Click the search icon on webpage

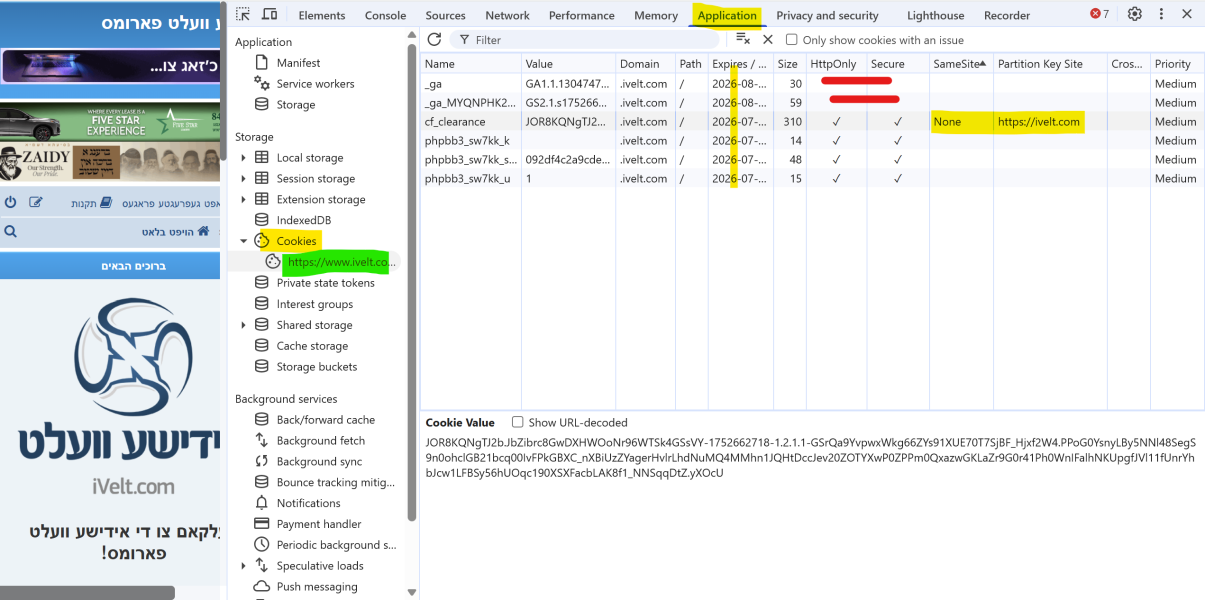click(10, 231)
